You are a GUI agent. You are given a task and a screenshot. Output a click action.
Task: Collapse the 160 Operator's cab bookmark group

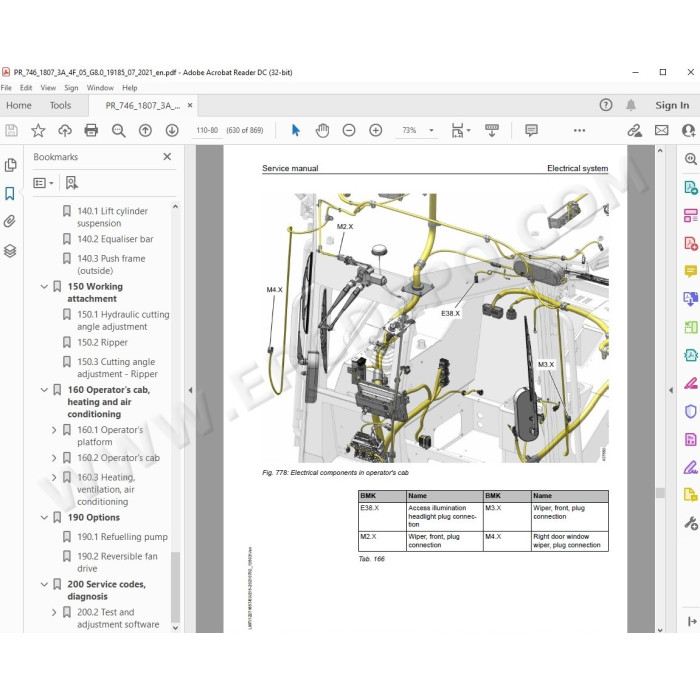[44, 390]
